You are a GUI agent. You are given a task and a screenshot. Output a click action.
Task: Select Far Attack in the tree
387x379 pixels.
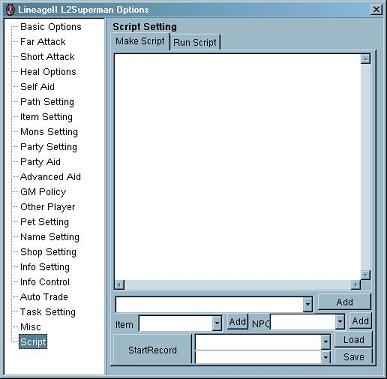[x=43, y=42]
